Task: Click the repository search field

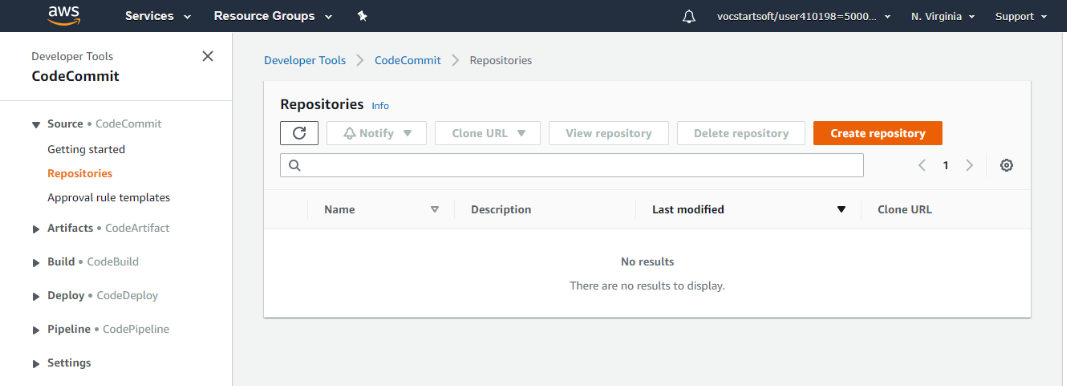Action: 572,165
